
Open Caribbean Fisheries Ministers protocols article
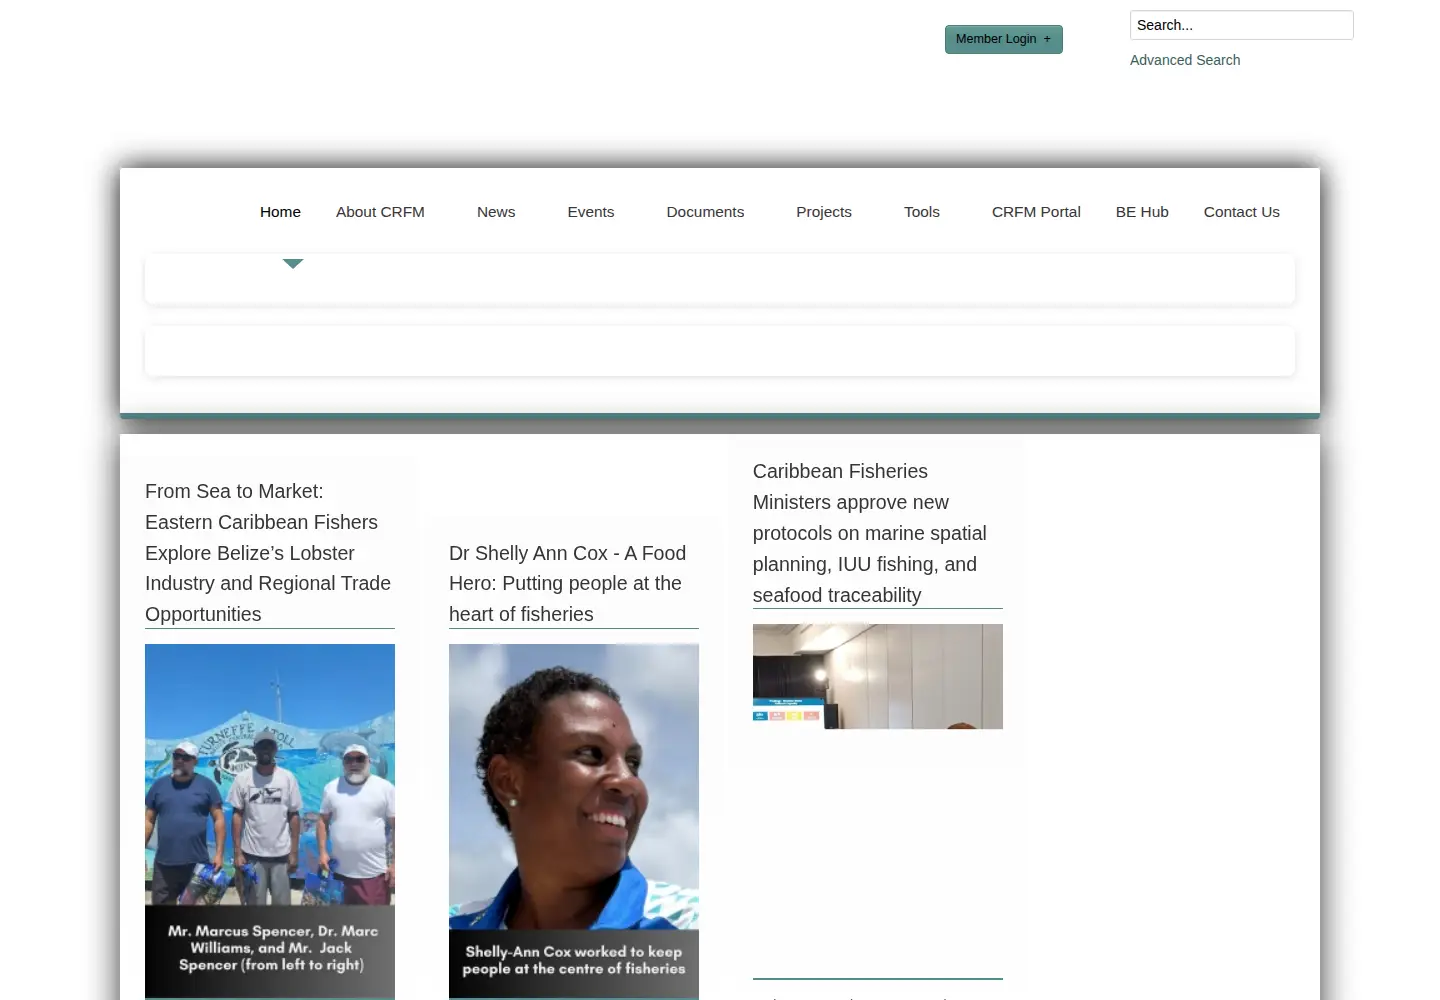[x=870, y=533]
